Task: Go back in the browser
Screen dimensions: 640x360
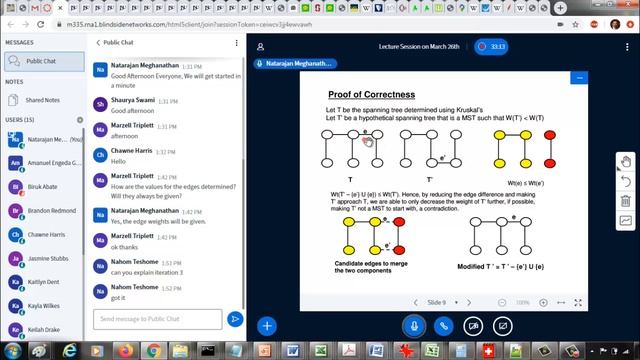Action: pyautogui.click(x=11, y=24)
